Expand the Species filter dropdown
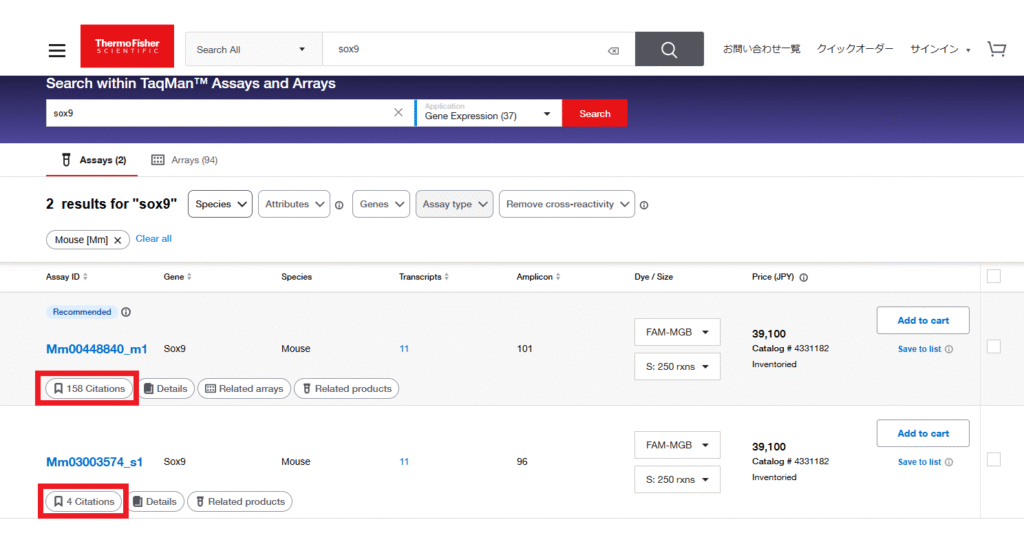Viewport: 1024px width, 540px height. [x=220, y=204]
